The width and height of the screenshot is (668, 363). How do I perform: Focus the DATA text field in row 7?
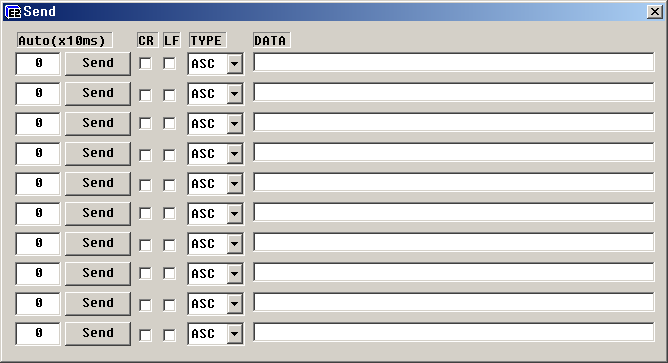[454, 242]
